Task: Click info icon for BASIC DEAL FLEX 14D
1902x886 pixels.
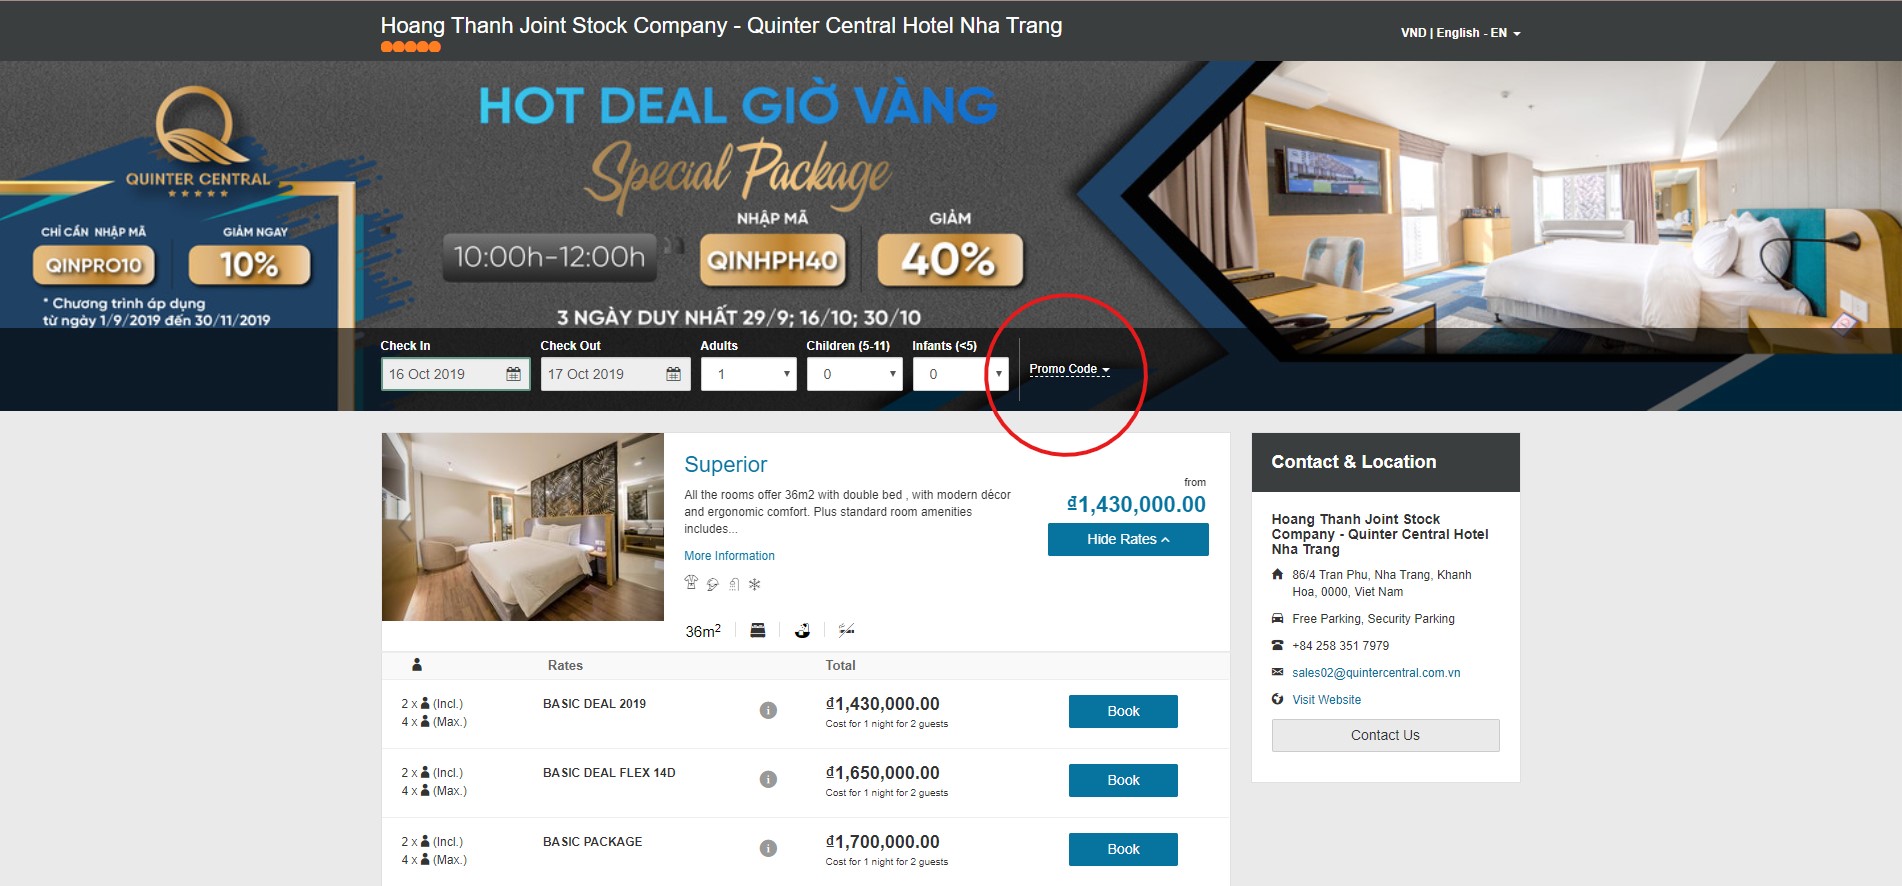Action: [x=768, y=779]
